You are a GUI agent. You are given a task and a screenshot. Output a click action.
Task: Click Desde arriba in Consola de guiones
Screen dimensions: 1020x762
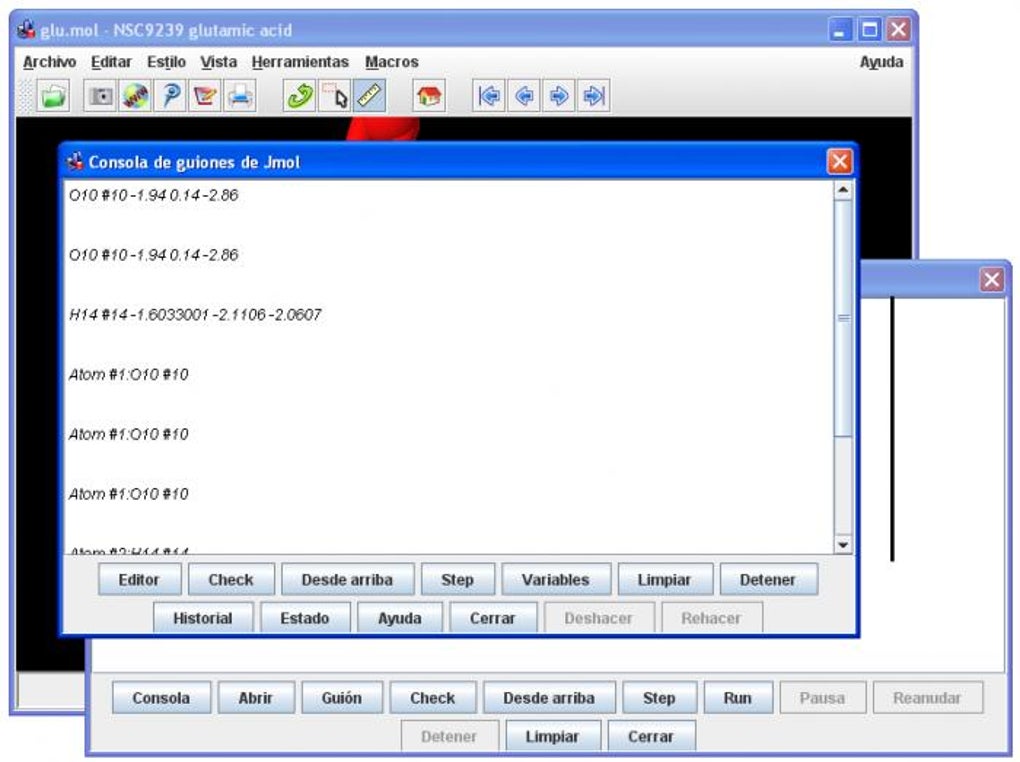click(347, 579)
